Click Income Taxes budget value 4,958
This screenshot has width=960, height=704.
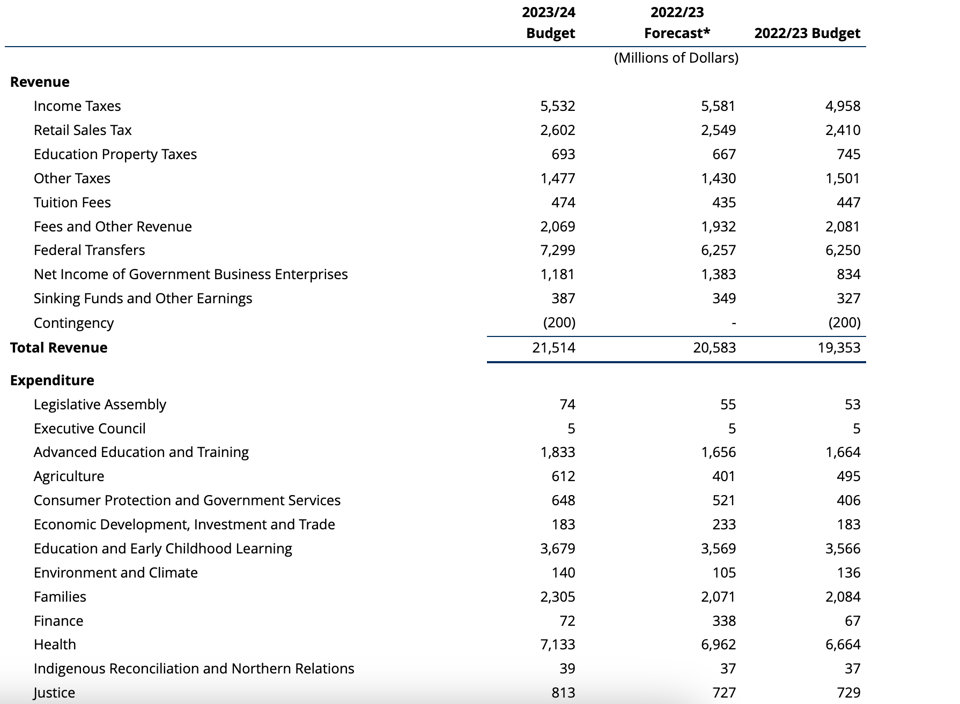coord(842,106)
